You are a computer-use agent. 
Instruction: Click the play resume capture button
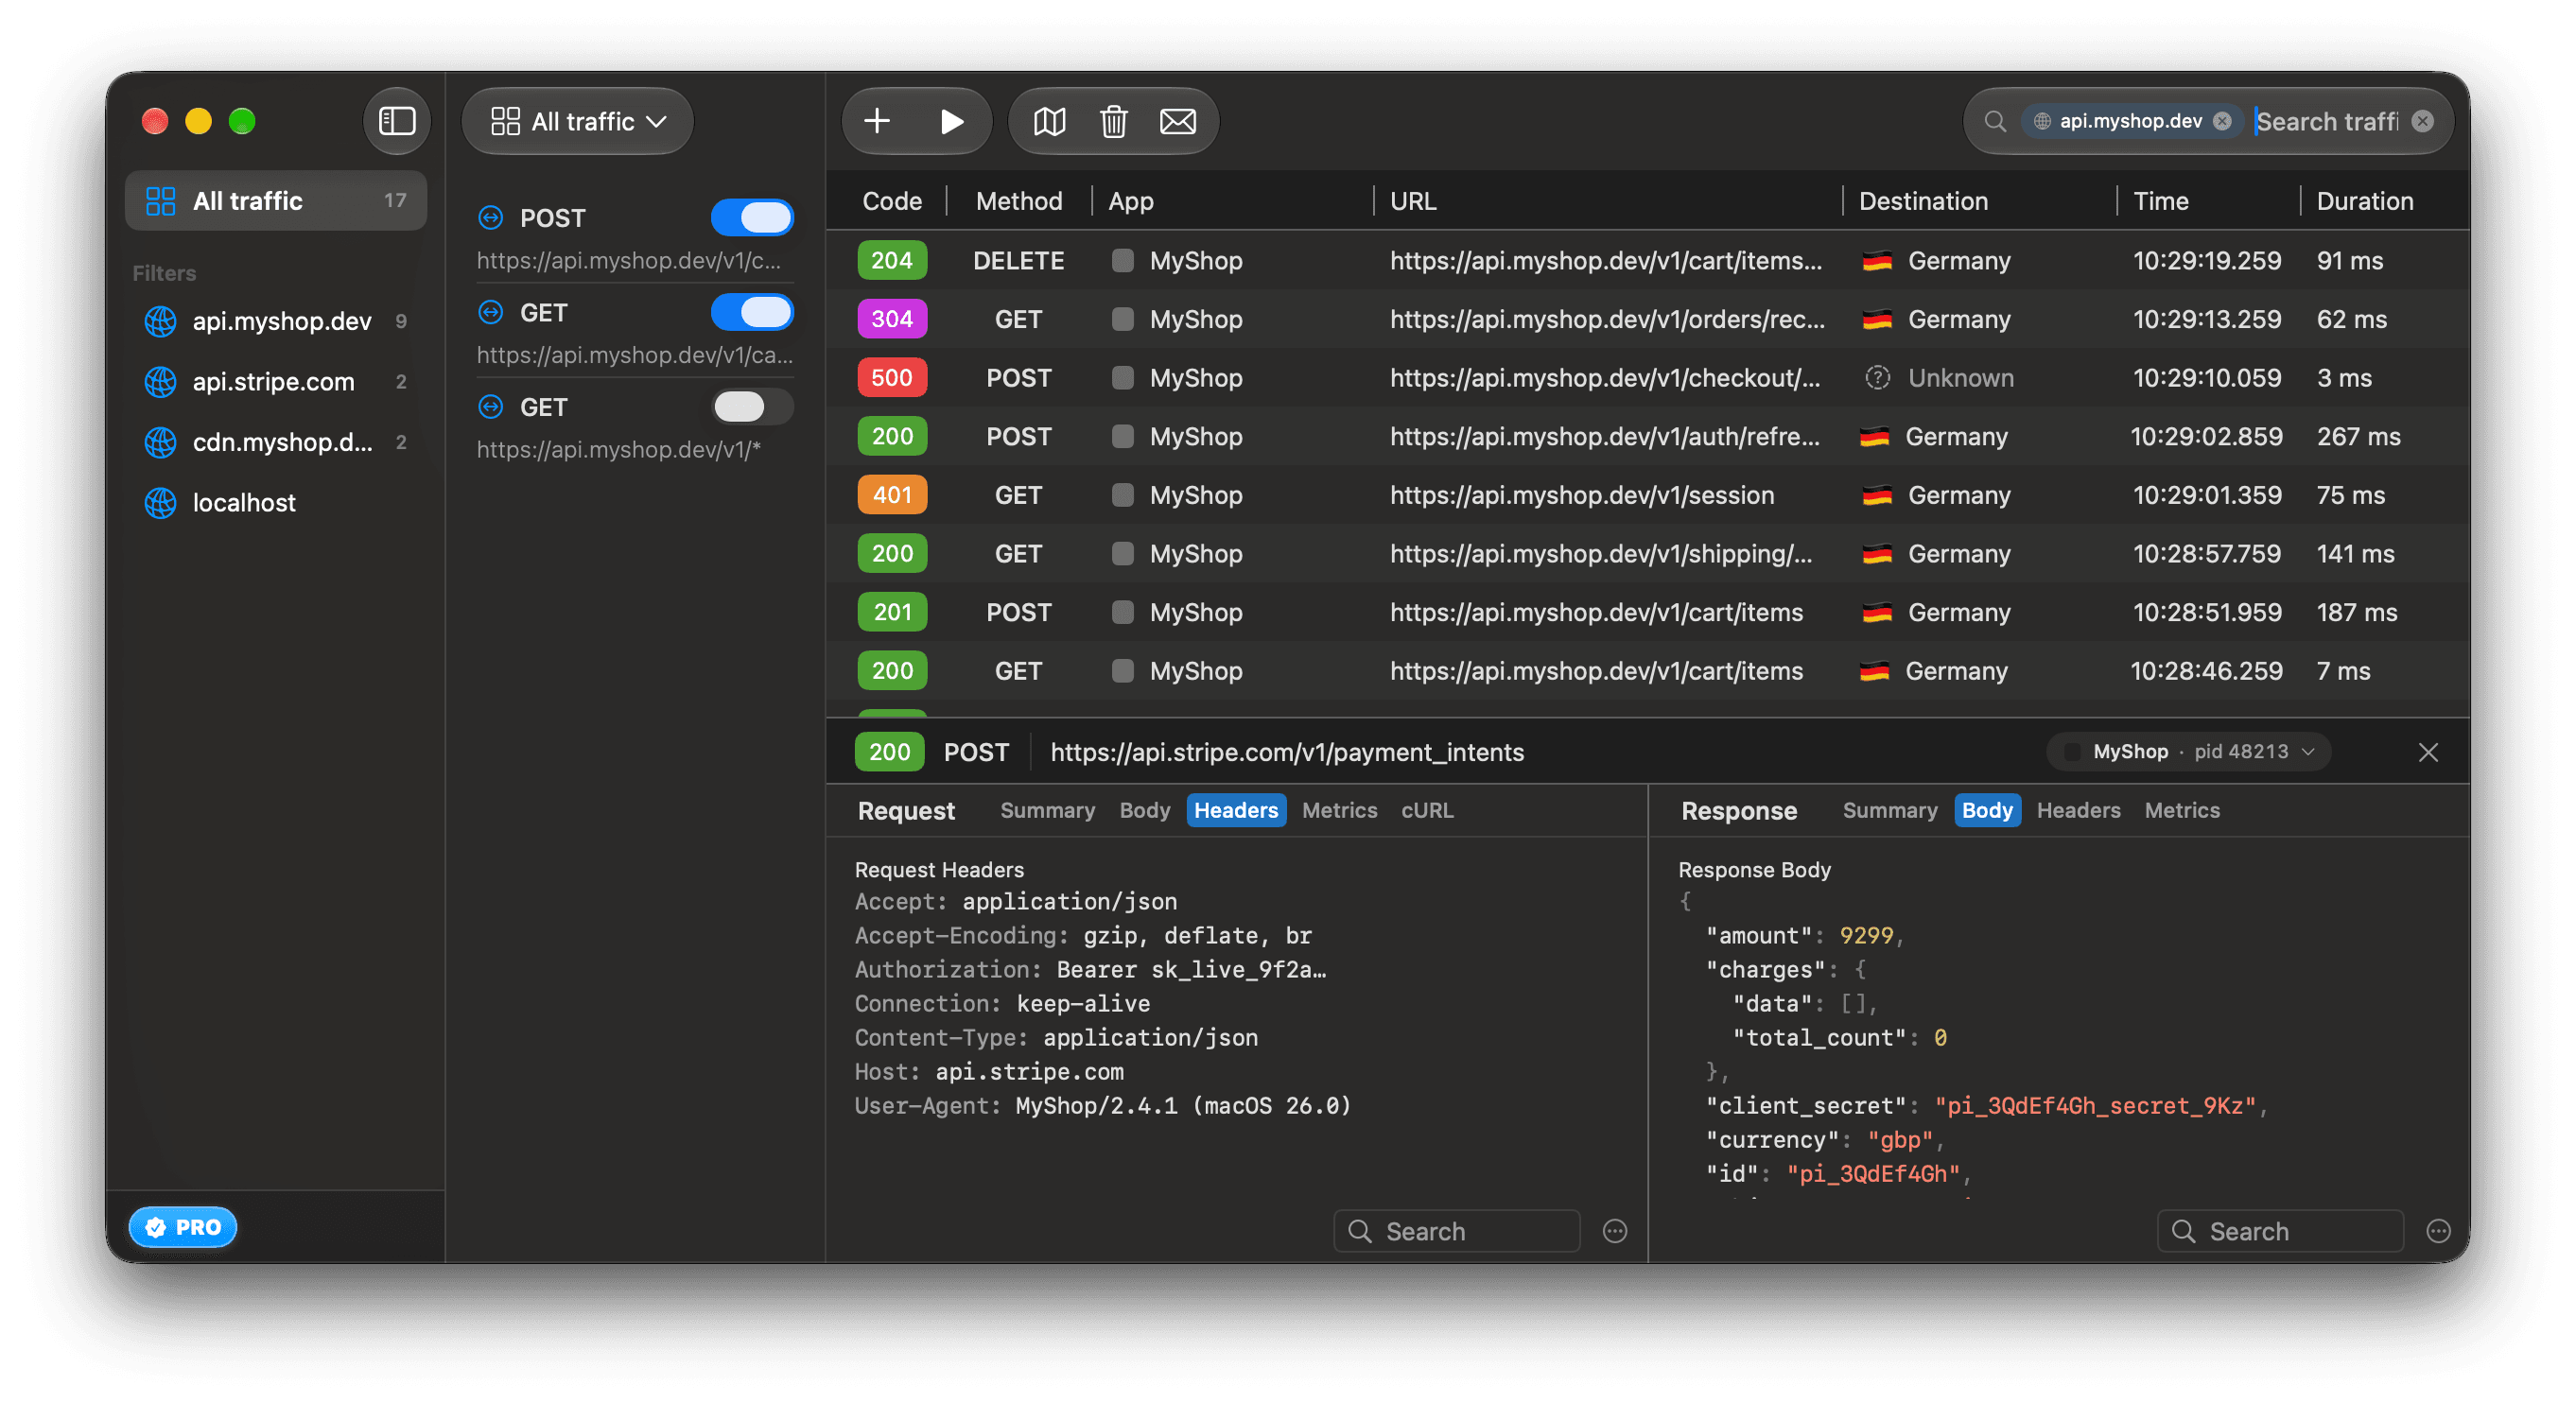[951, 121]
